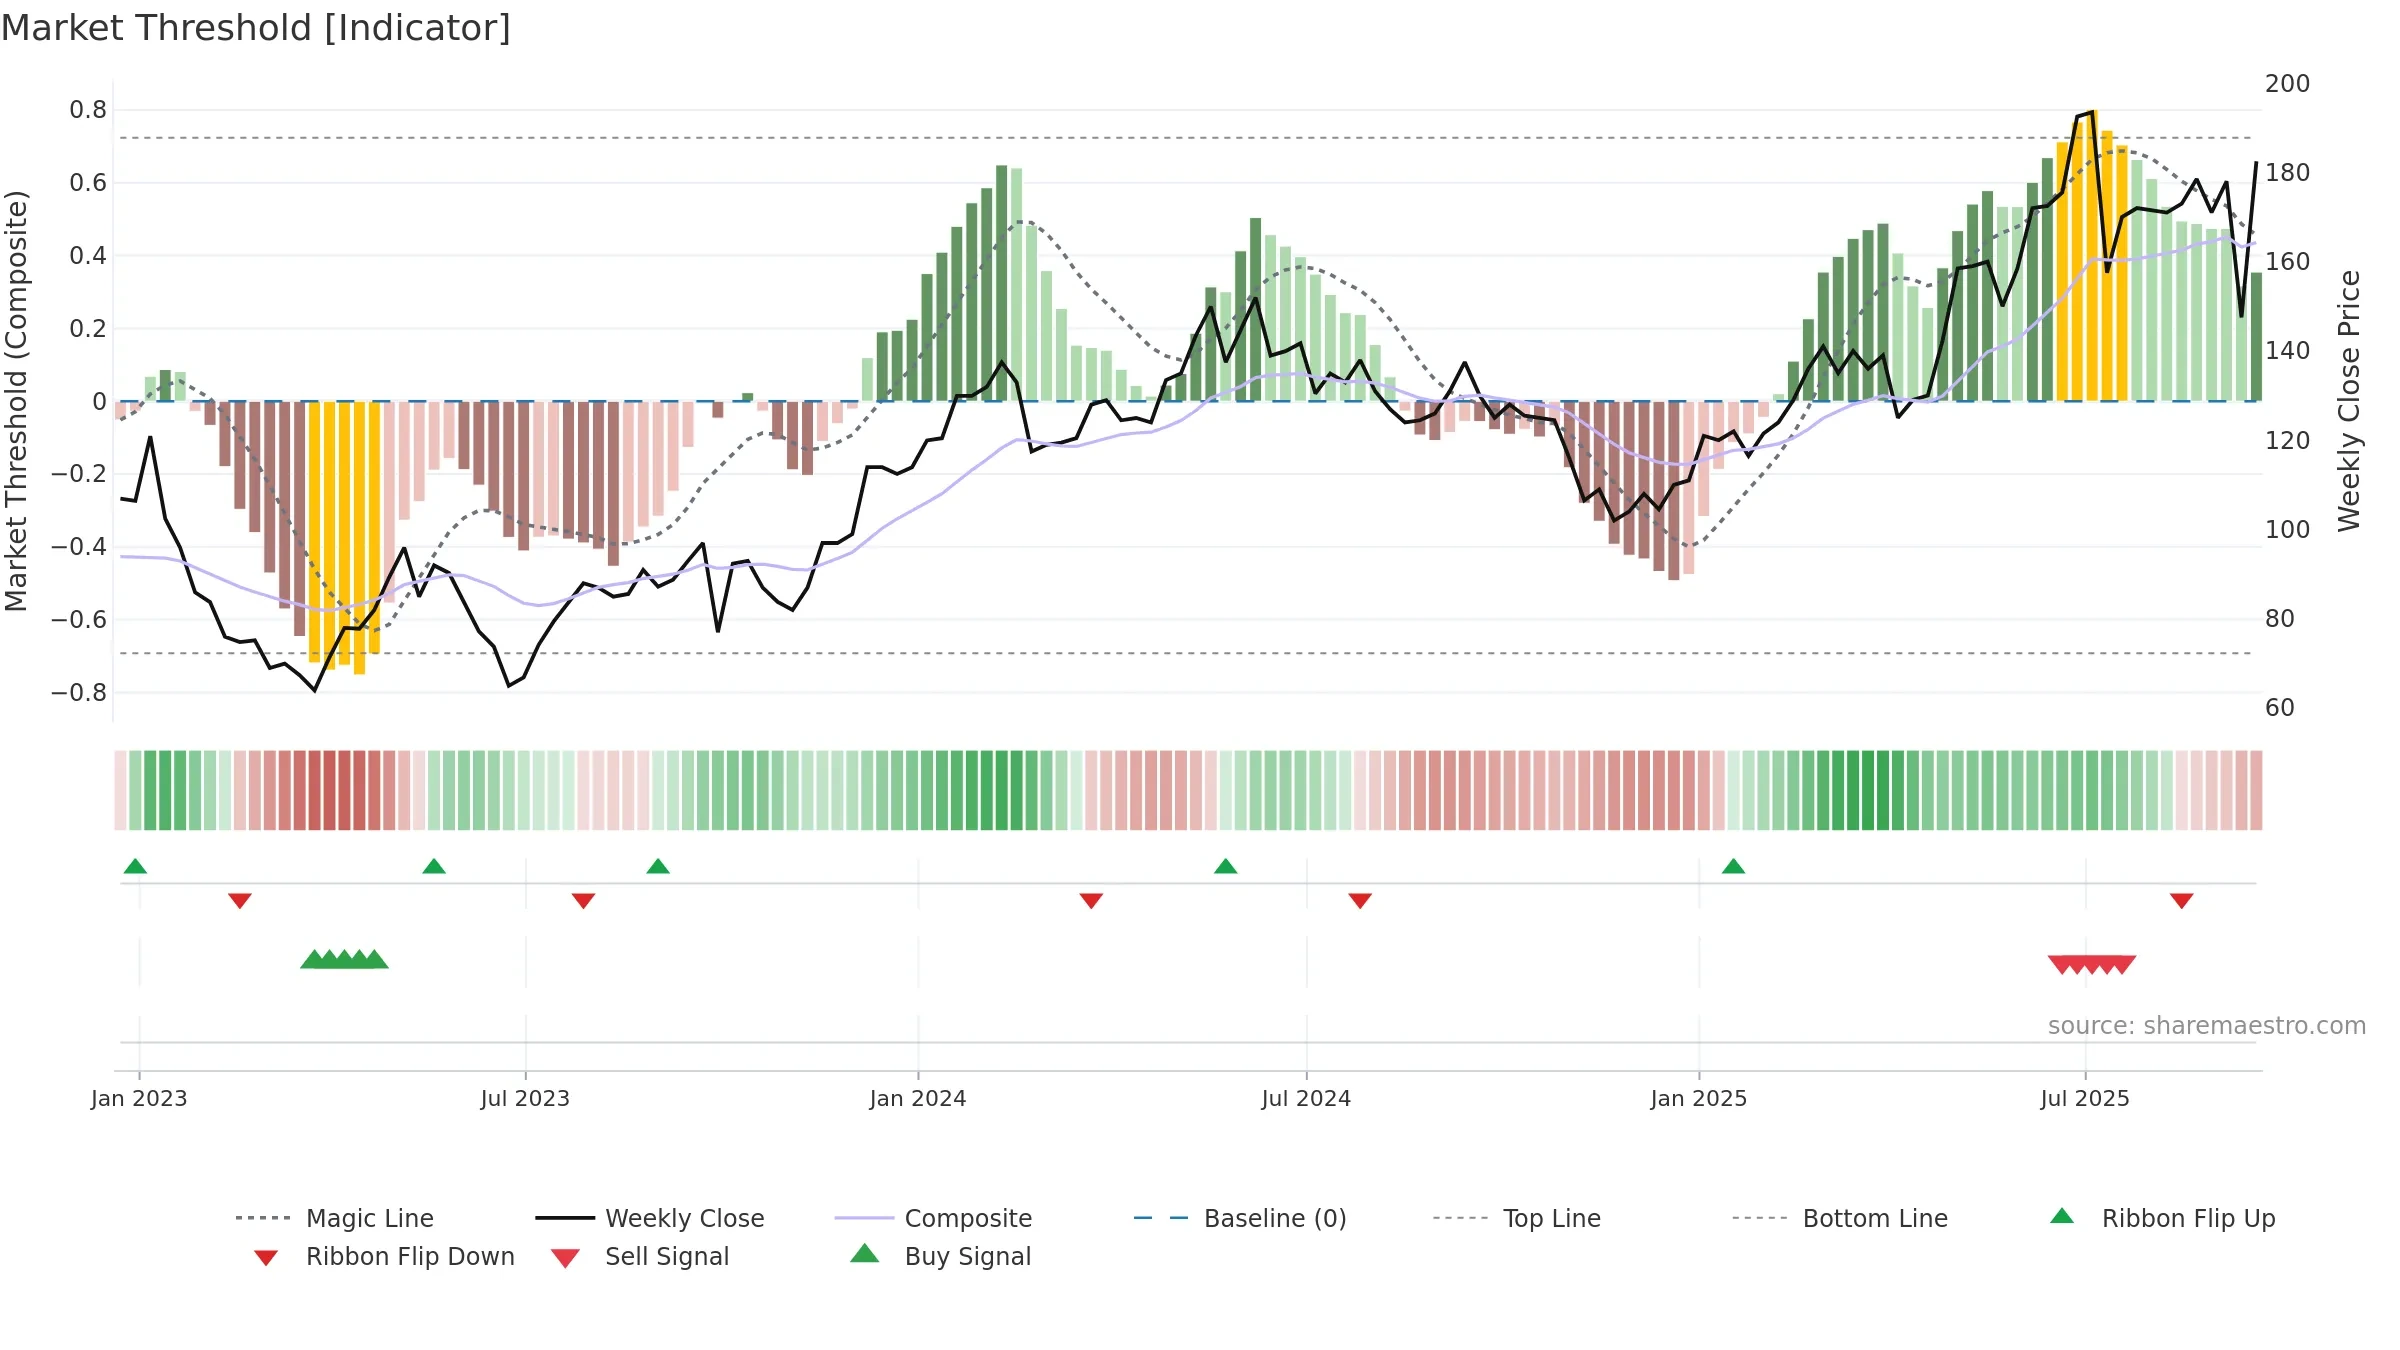The width and height of the screenshot is (2400, 1350).
Task: Click the red flip-down marker between Jan 2023 and Jul 2023
Action: pos(240,901)
